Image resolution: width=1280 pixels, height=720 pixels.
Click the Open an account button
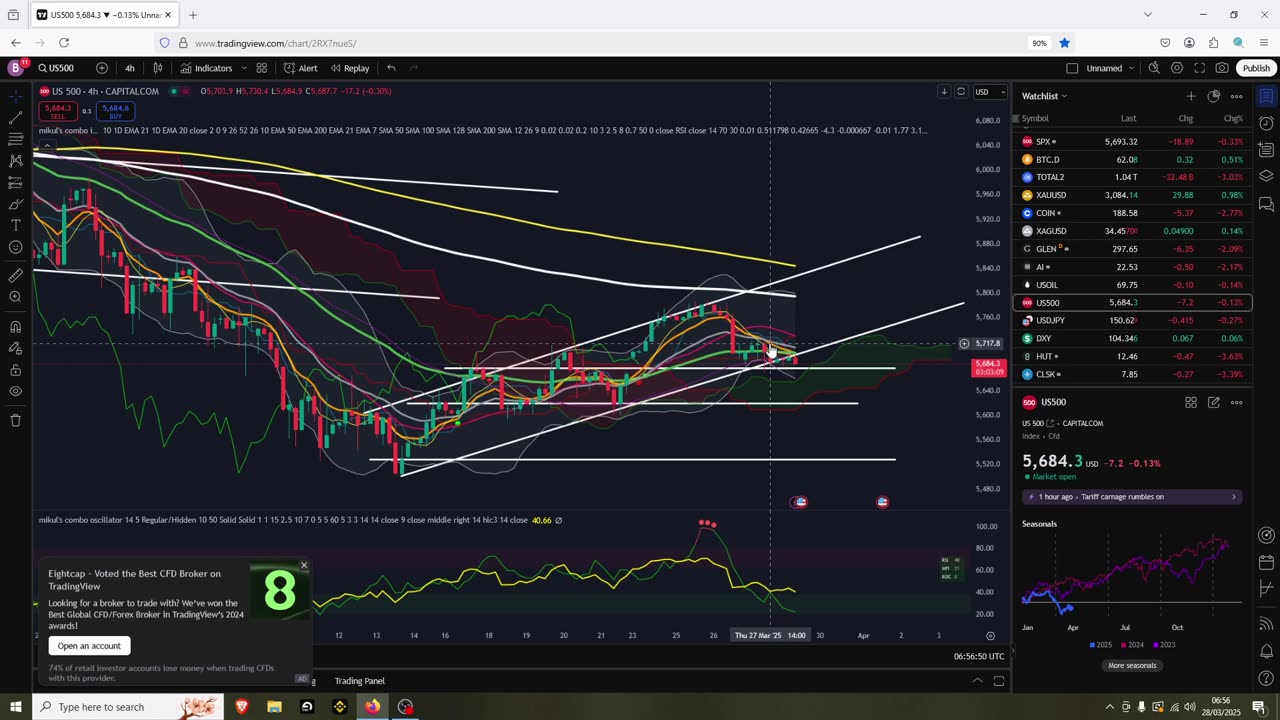pyautogui.click(x=89, y=646)
